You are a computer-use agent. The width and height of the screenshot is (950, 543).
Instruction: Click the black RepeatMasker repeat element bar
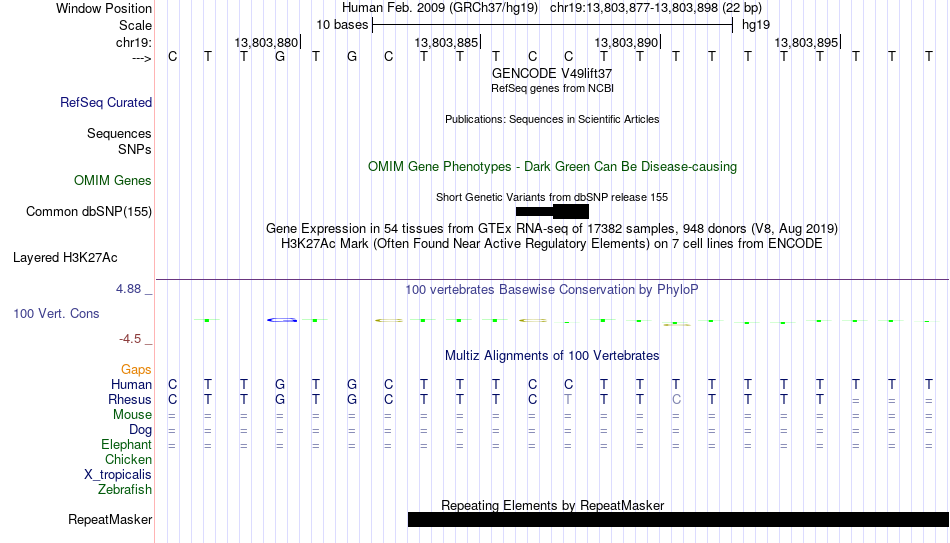[x=679, y=519]
